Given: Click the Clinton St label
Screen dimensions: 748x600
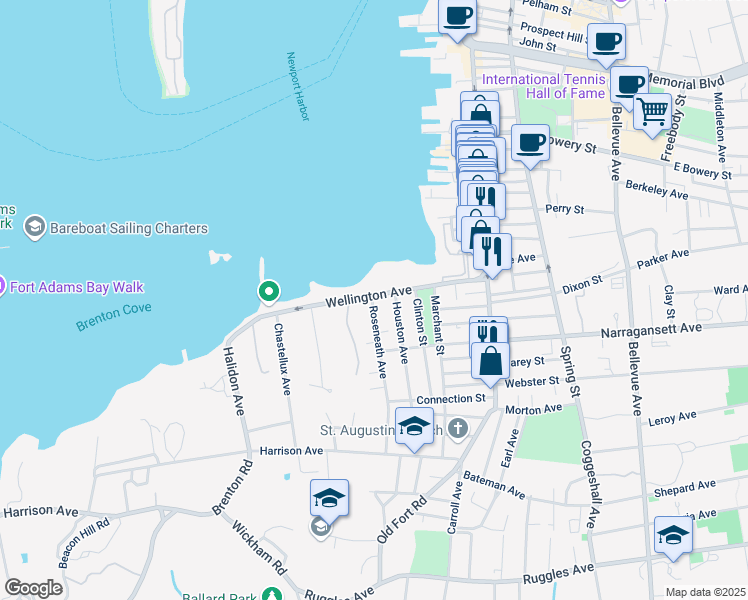Looking at the screenshot, I should coord(420,322).
